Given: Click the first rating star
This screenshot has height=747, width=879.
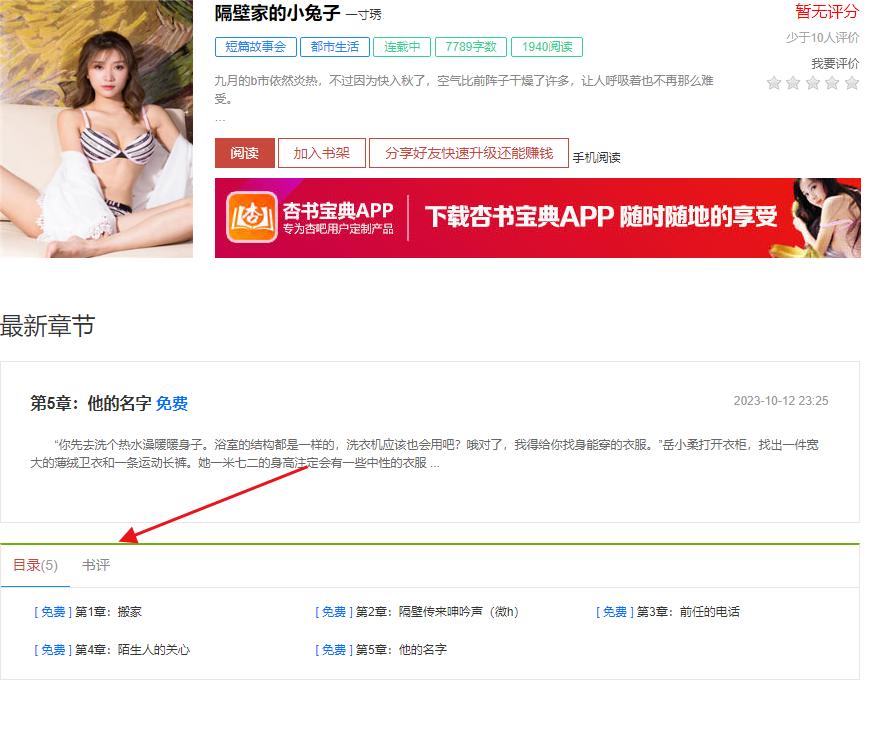Looking at the screenshot, I should (774, 83).
